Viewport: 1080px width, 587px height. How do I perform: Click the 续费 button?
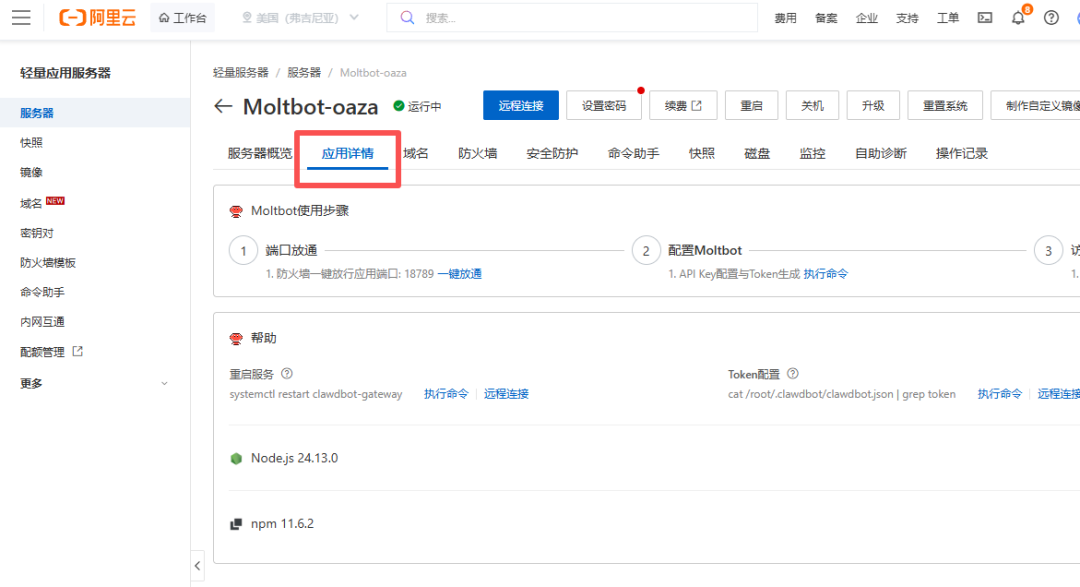pos(683,105)
